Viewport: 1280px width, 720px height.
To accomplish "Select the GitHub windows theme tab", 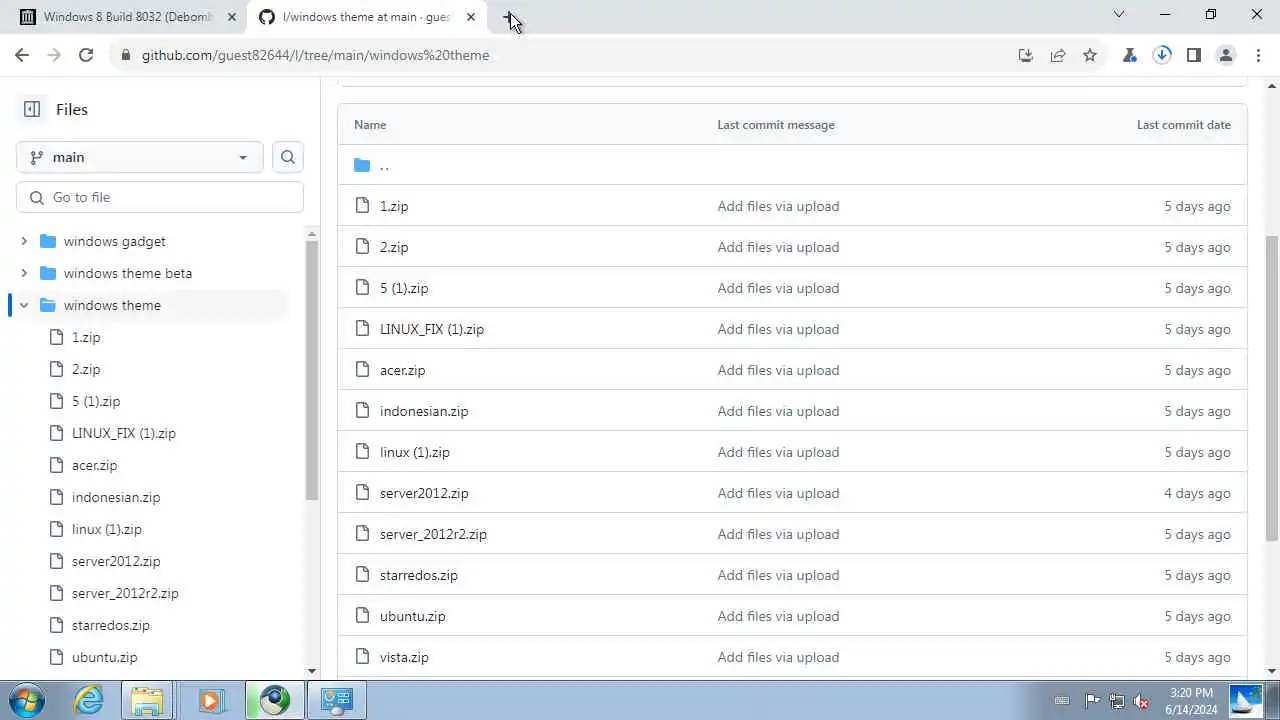I will tap(366, 17).
